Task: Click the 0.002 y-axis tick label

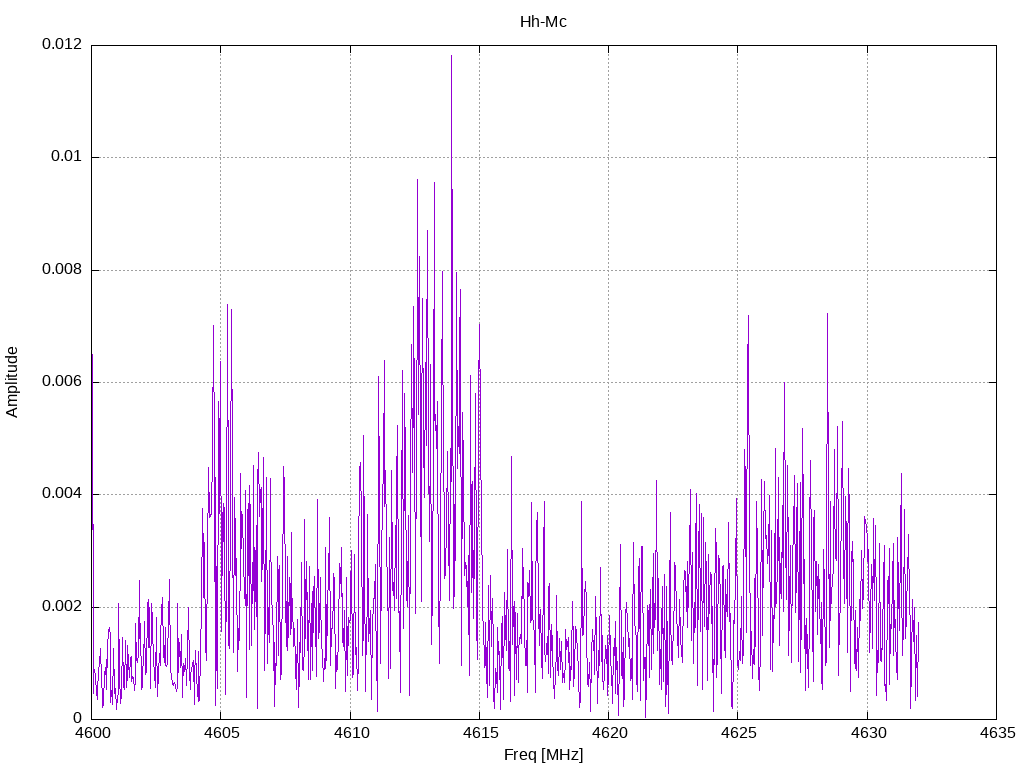Action: (x=62, y=606)
